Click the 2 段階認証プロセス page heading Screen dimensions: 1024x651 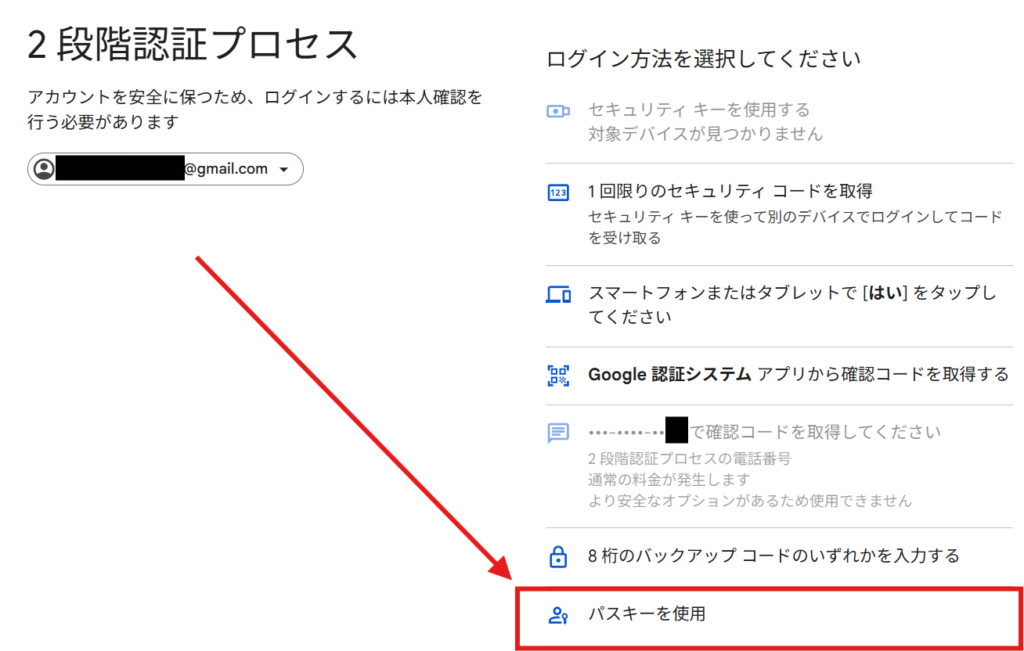click(192, 44)
